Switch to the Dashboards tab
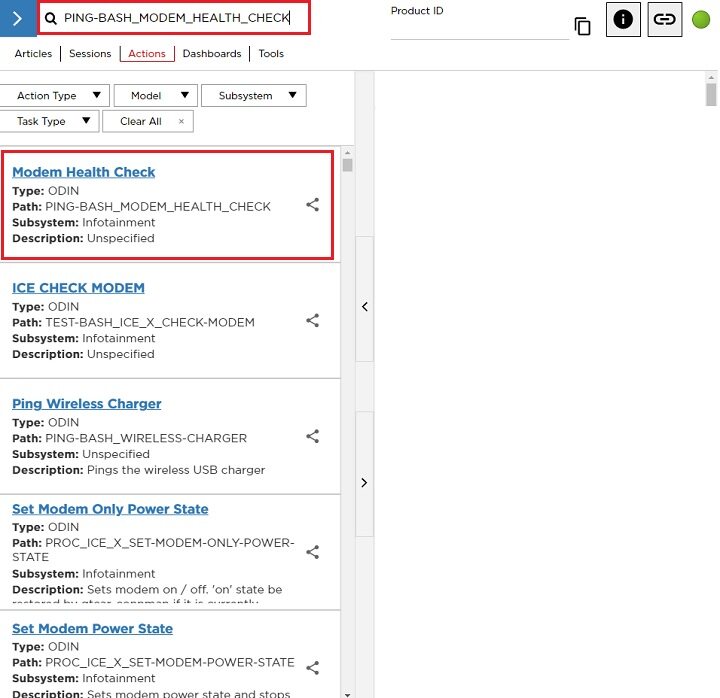The width and height of the screenshot is (720, 698). pos(211,54)
